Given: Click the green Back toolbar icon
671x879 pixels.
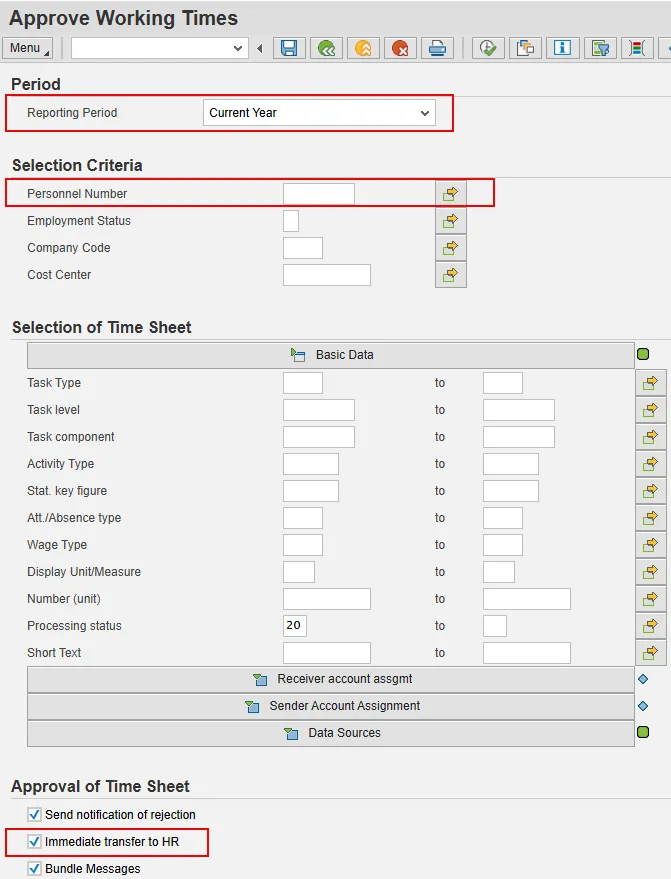Looking at the screenshot, I should 326,48.
